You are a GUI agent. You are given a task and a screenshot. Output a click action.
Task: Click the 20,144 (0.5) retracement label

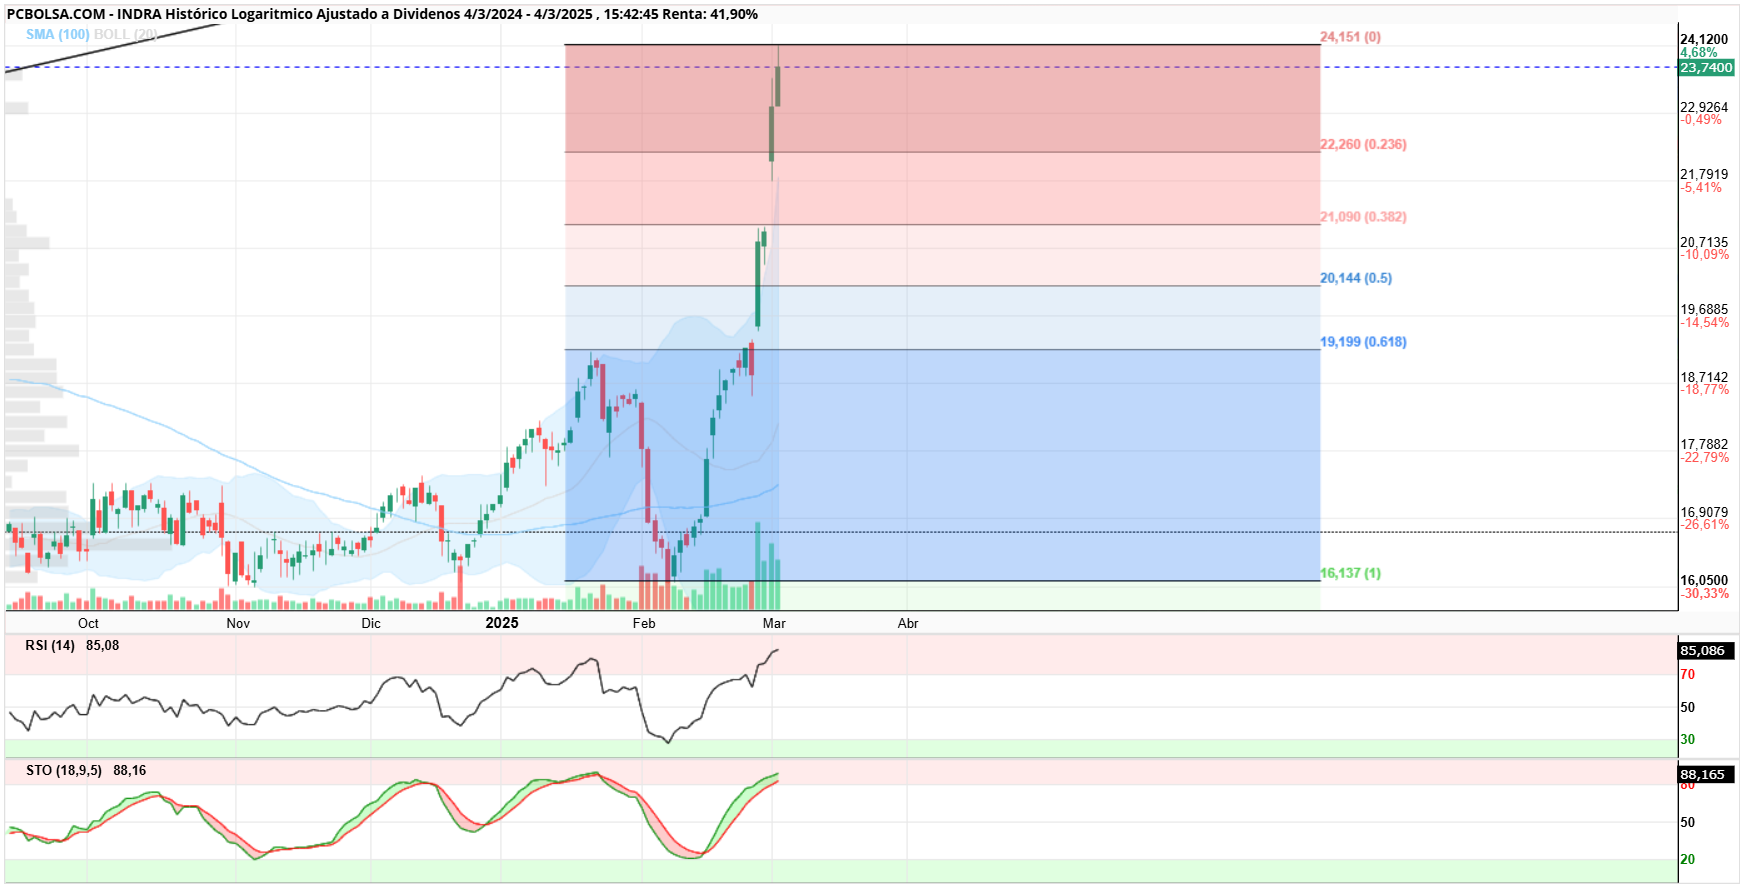click(1356, 278)
